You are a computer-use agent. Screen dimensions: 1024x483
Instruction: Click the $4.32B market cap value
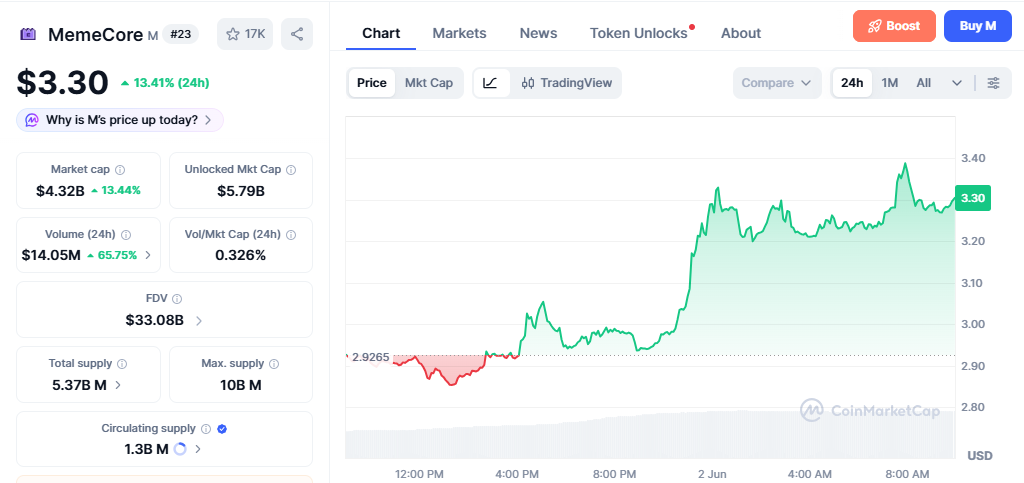pos(60,191)
